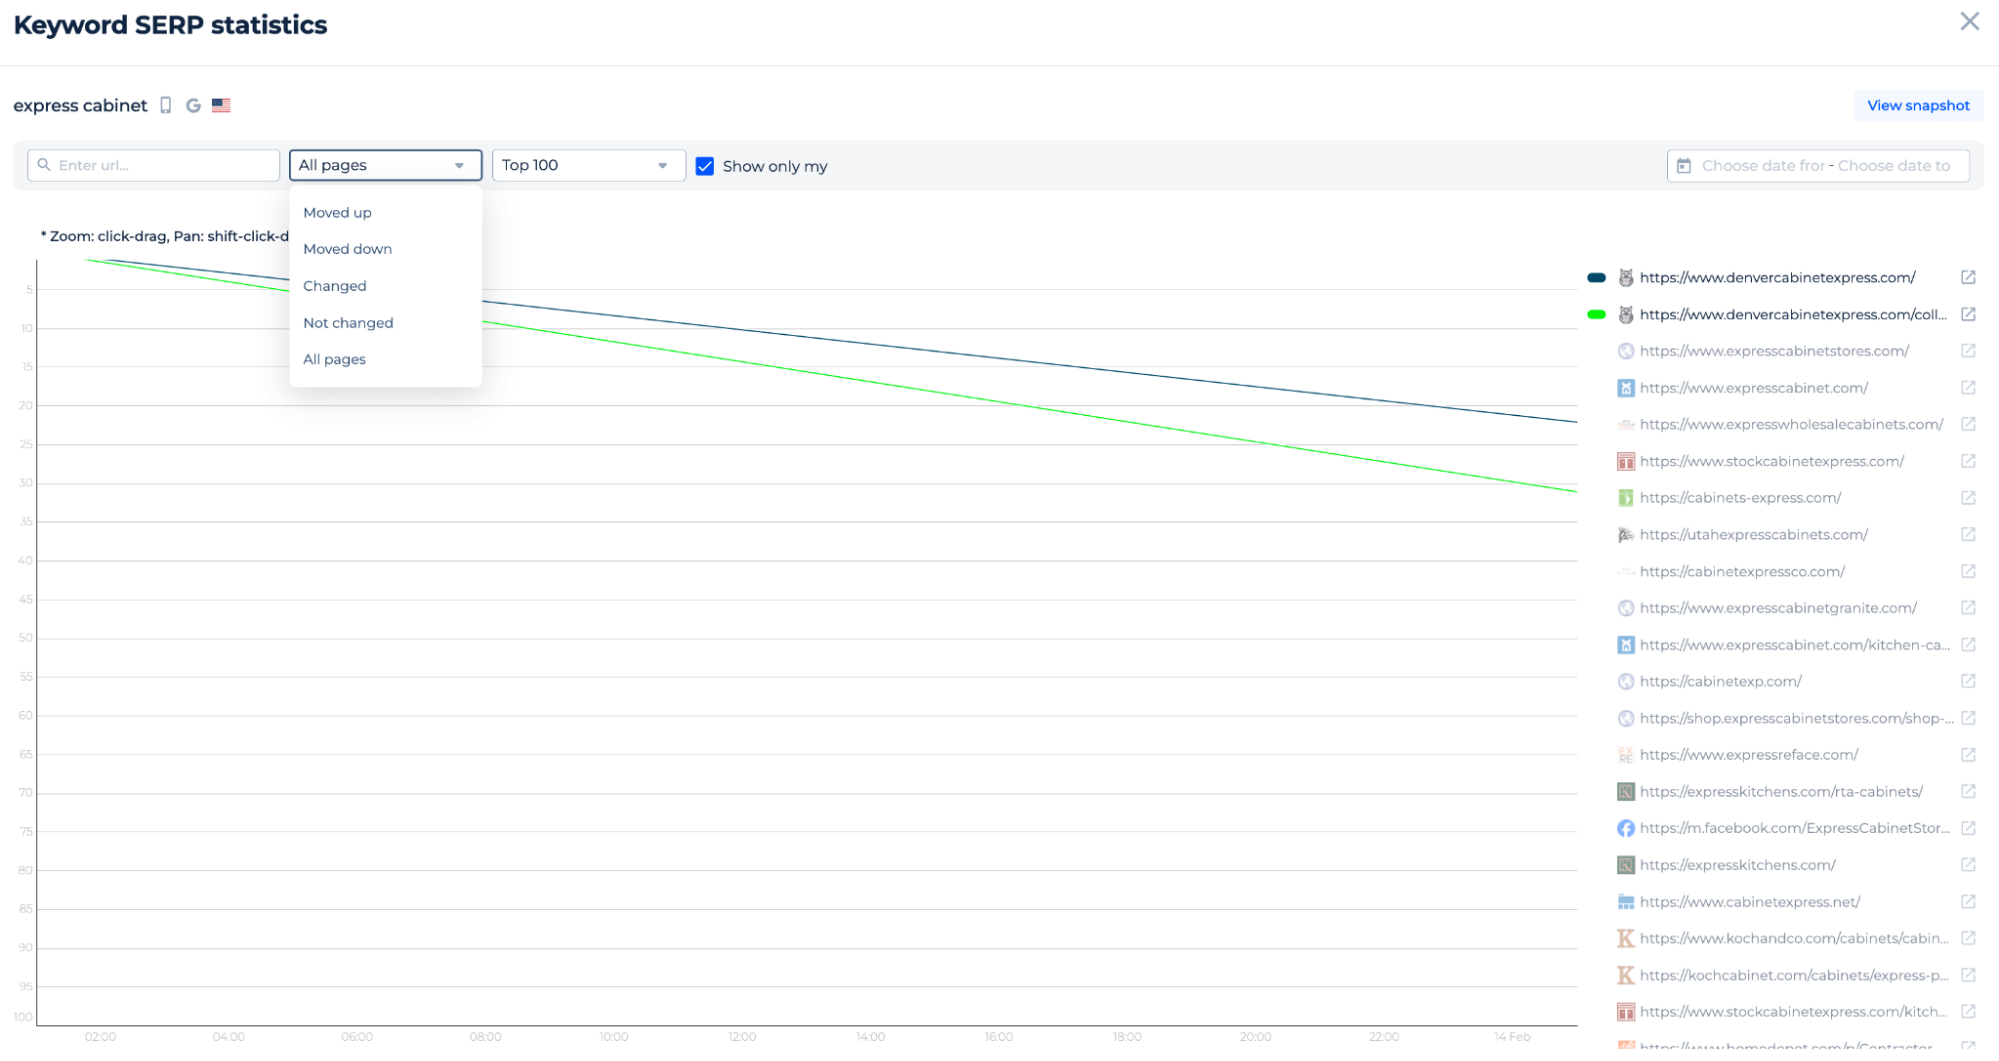The height and width of the screenshot is (1061, 1999).
Task: Click dark blue swatch for denvercabinetexpress.com/
Action: [1596, 277]
